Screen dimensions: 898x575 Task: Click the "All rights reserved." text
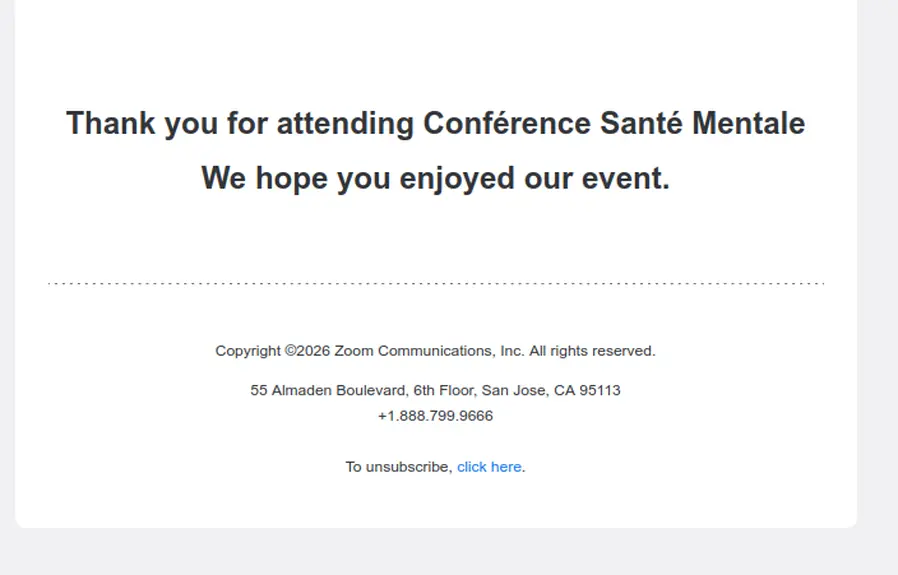592,351
